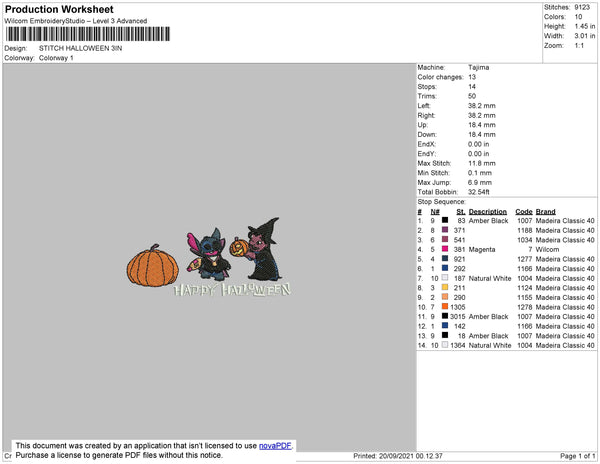This screenshot has width=600, height=464.
Task: Click the Colors value 10
Action: pyautogui.click(x=578, y=17)
